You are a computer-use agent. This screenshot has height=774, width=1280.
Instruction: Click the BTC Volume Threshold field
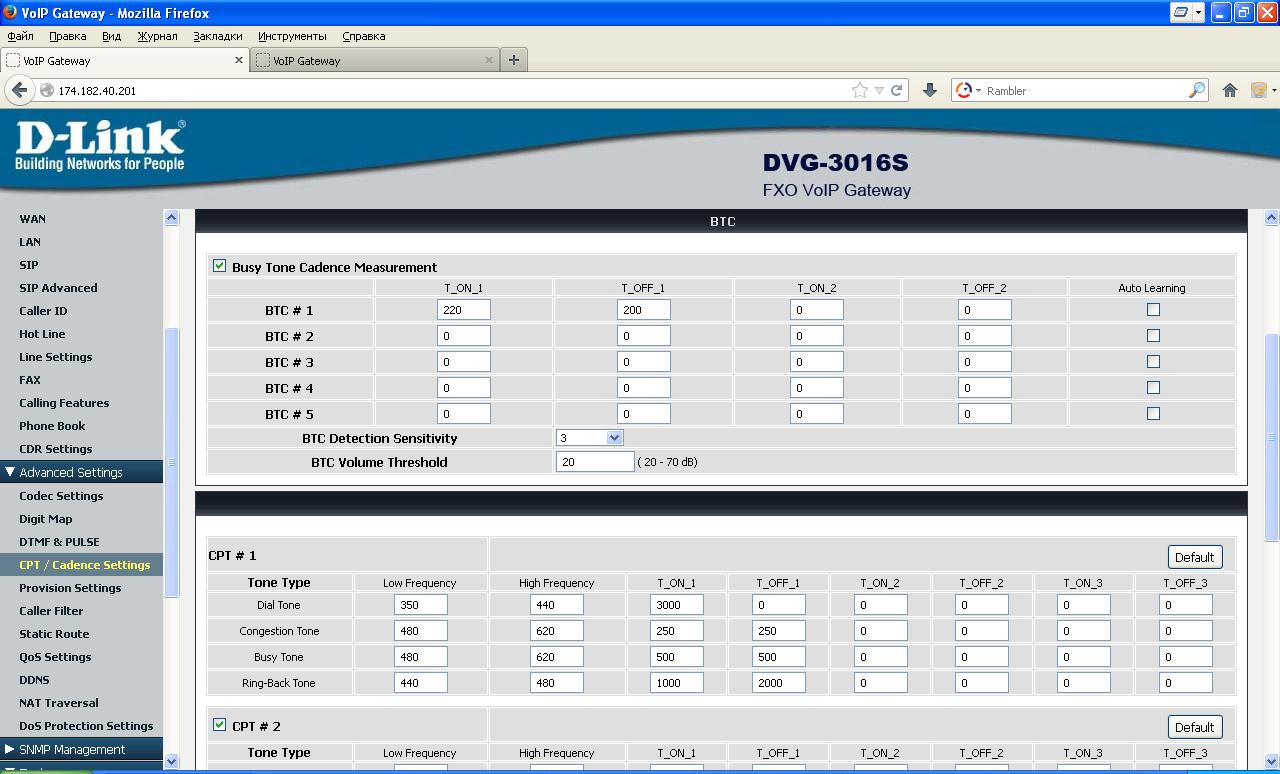point(594,462)
